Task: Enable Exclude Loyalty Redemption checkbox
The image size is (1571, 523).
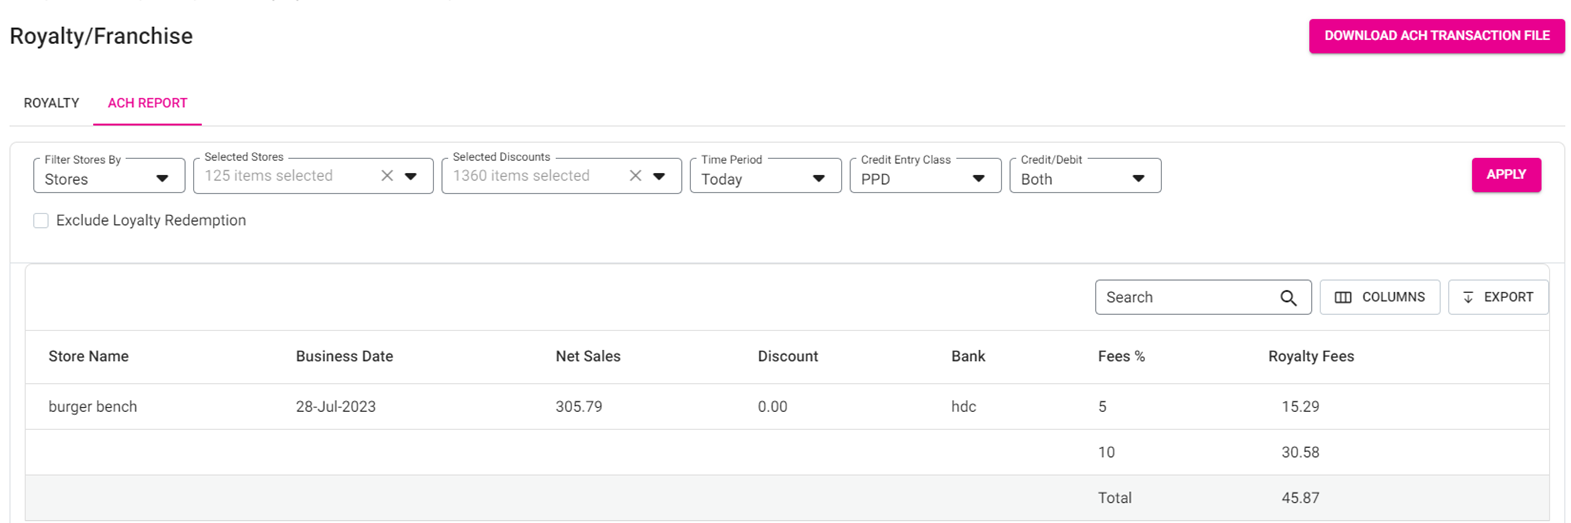Action: (41, 221)
